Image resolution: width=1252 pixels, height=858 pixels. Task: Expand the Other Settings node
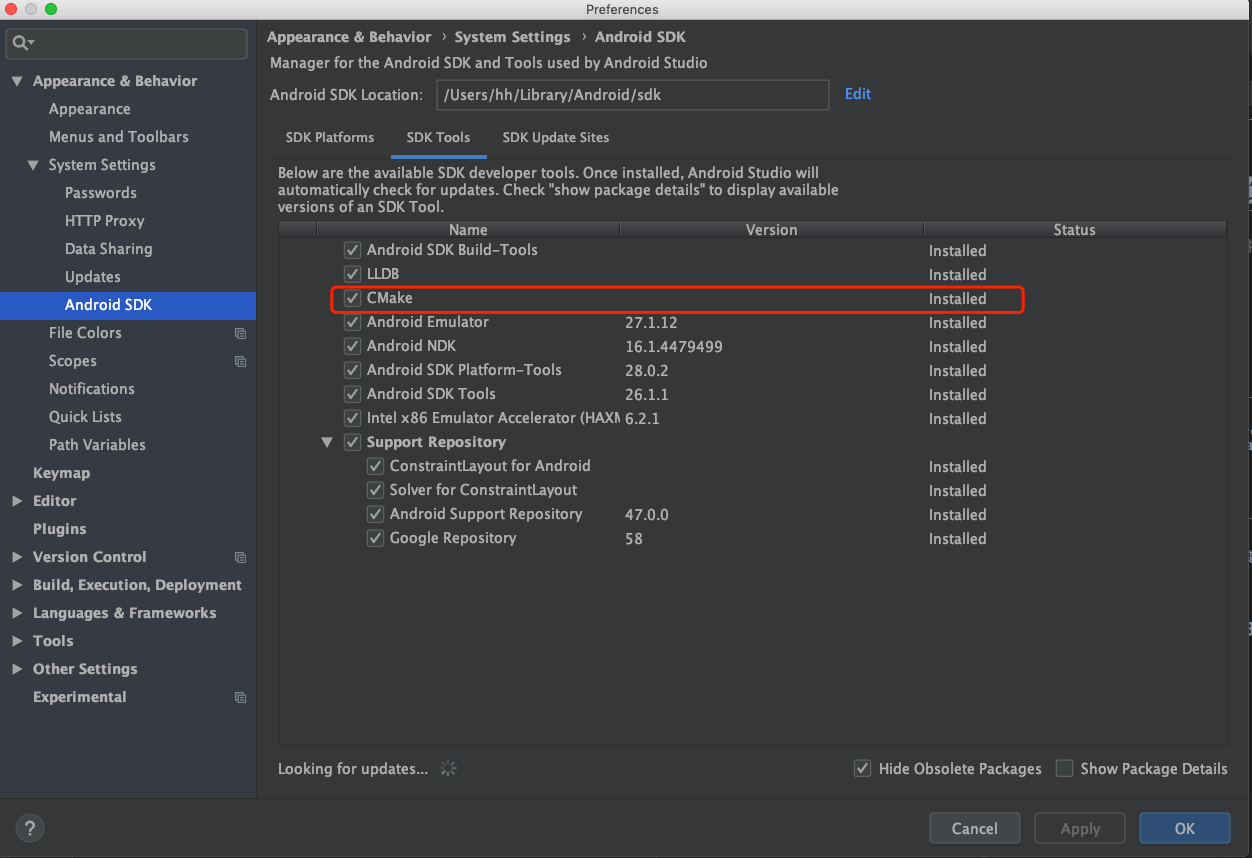pyautogui.click(x=17, y=669)
